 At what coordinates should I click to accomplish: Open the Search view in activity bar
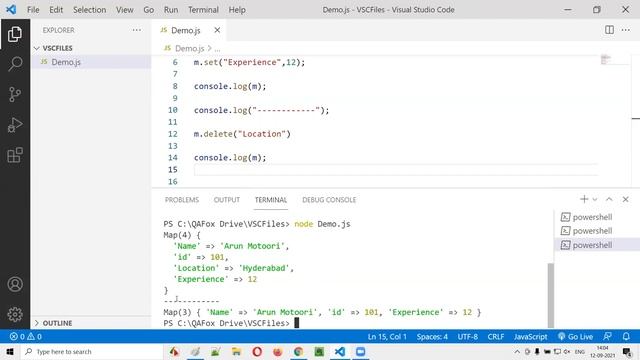(x=15, y=64)
